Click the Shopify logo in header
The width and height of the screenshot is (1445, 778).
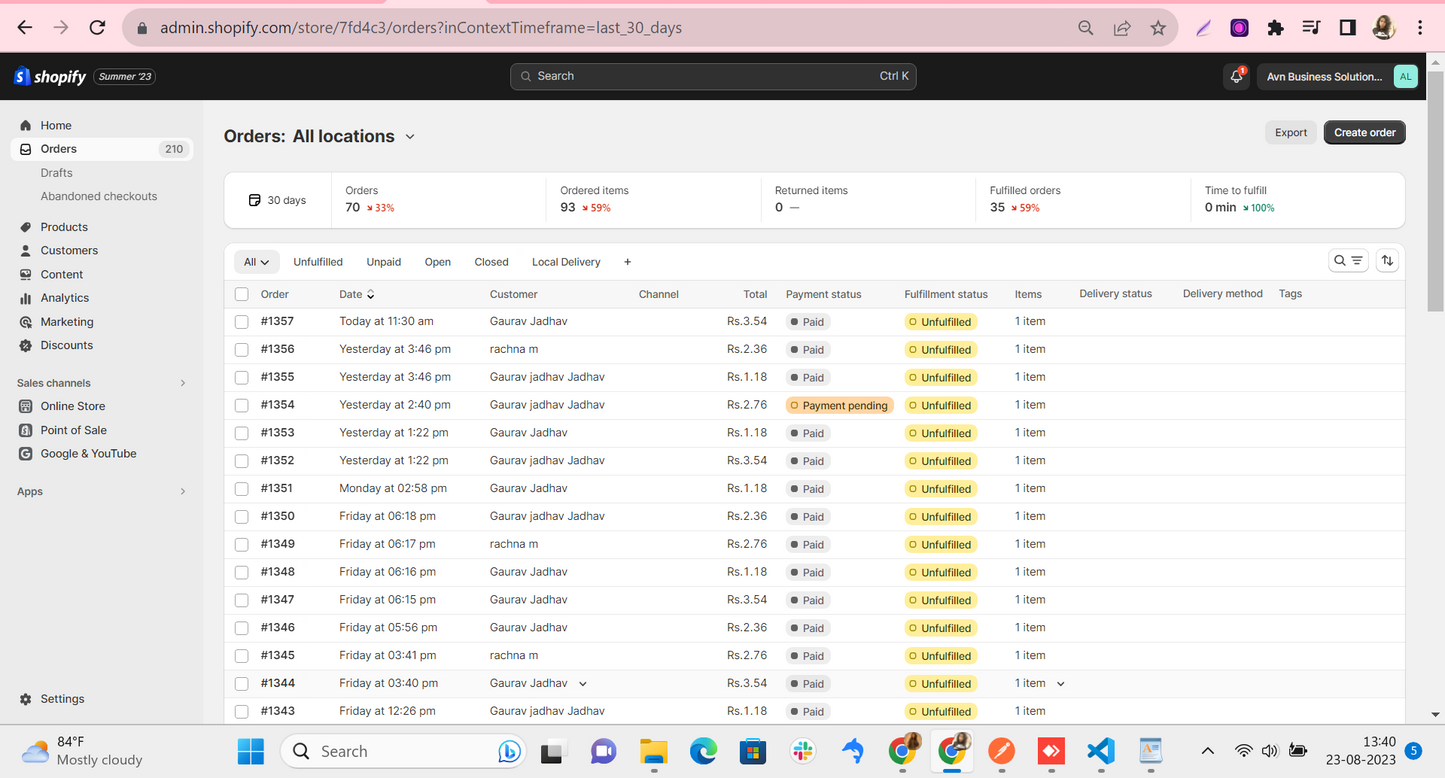point(50,76)
